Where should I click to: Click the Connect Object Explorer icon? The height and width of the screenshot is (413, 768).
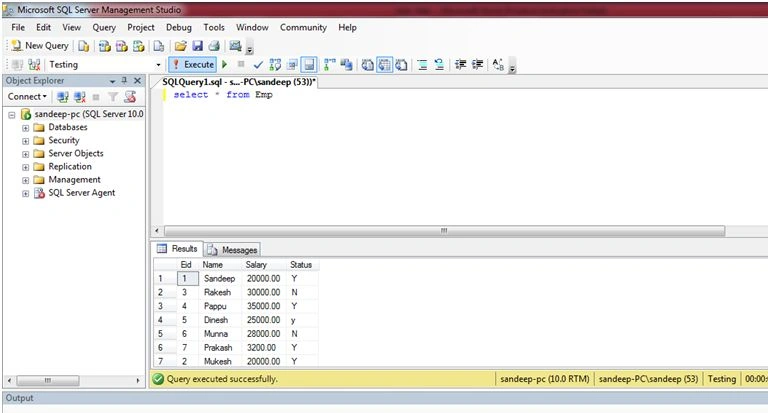[x=62, y=97]
